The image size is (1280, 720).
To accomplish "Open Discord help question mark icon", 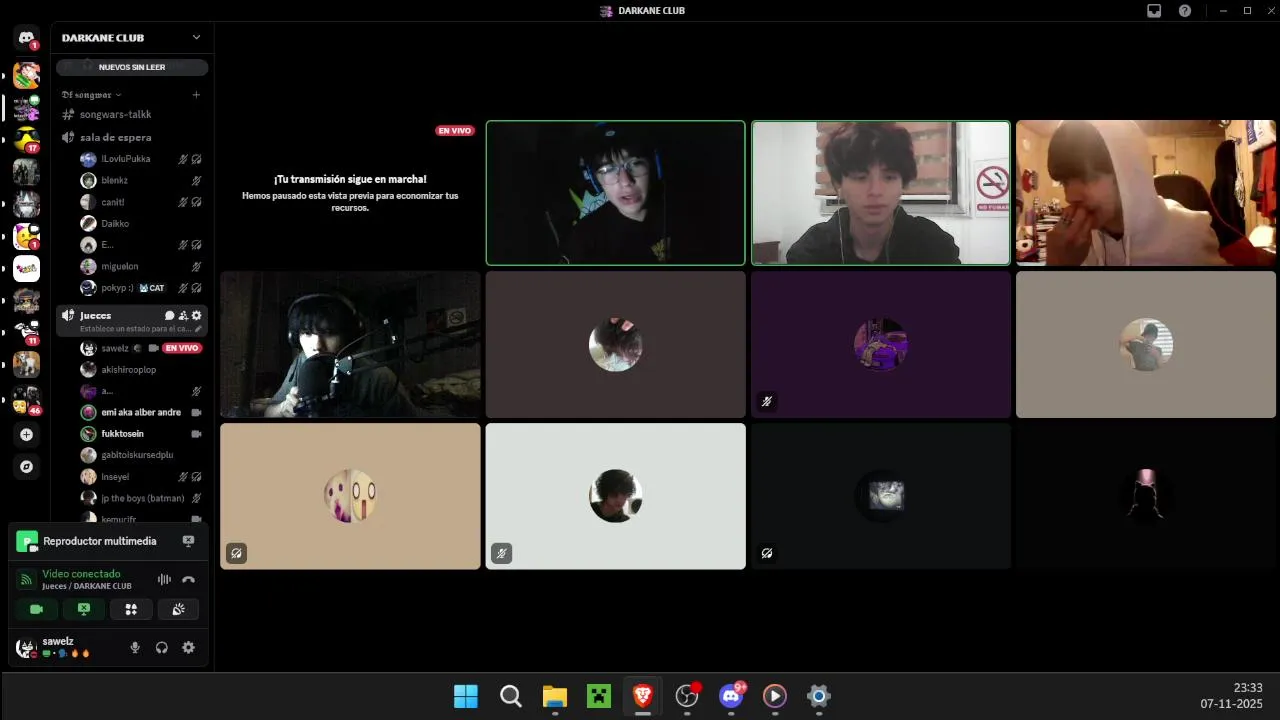I will (1185, 10).
